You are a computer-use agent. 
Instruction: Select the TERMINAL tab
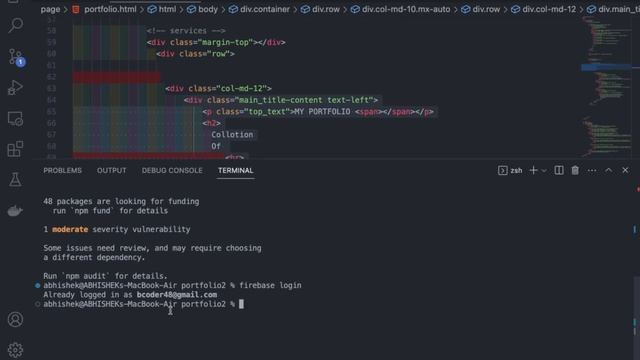(x=236, y=171)
